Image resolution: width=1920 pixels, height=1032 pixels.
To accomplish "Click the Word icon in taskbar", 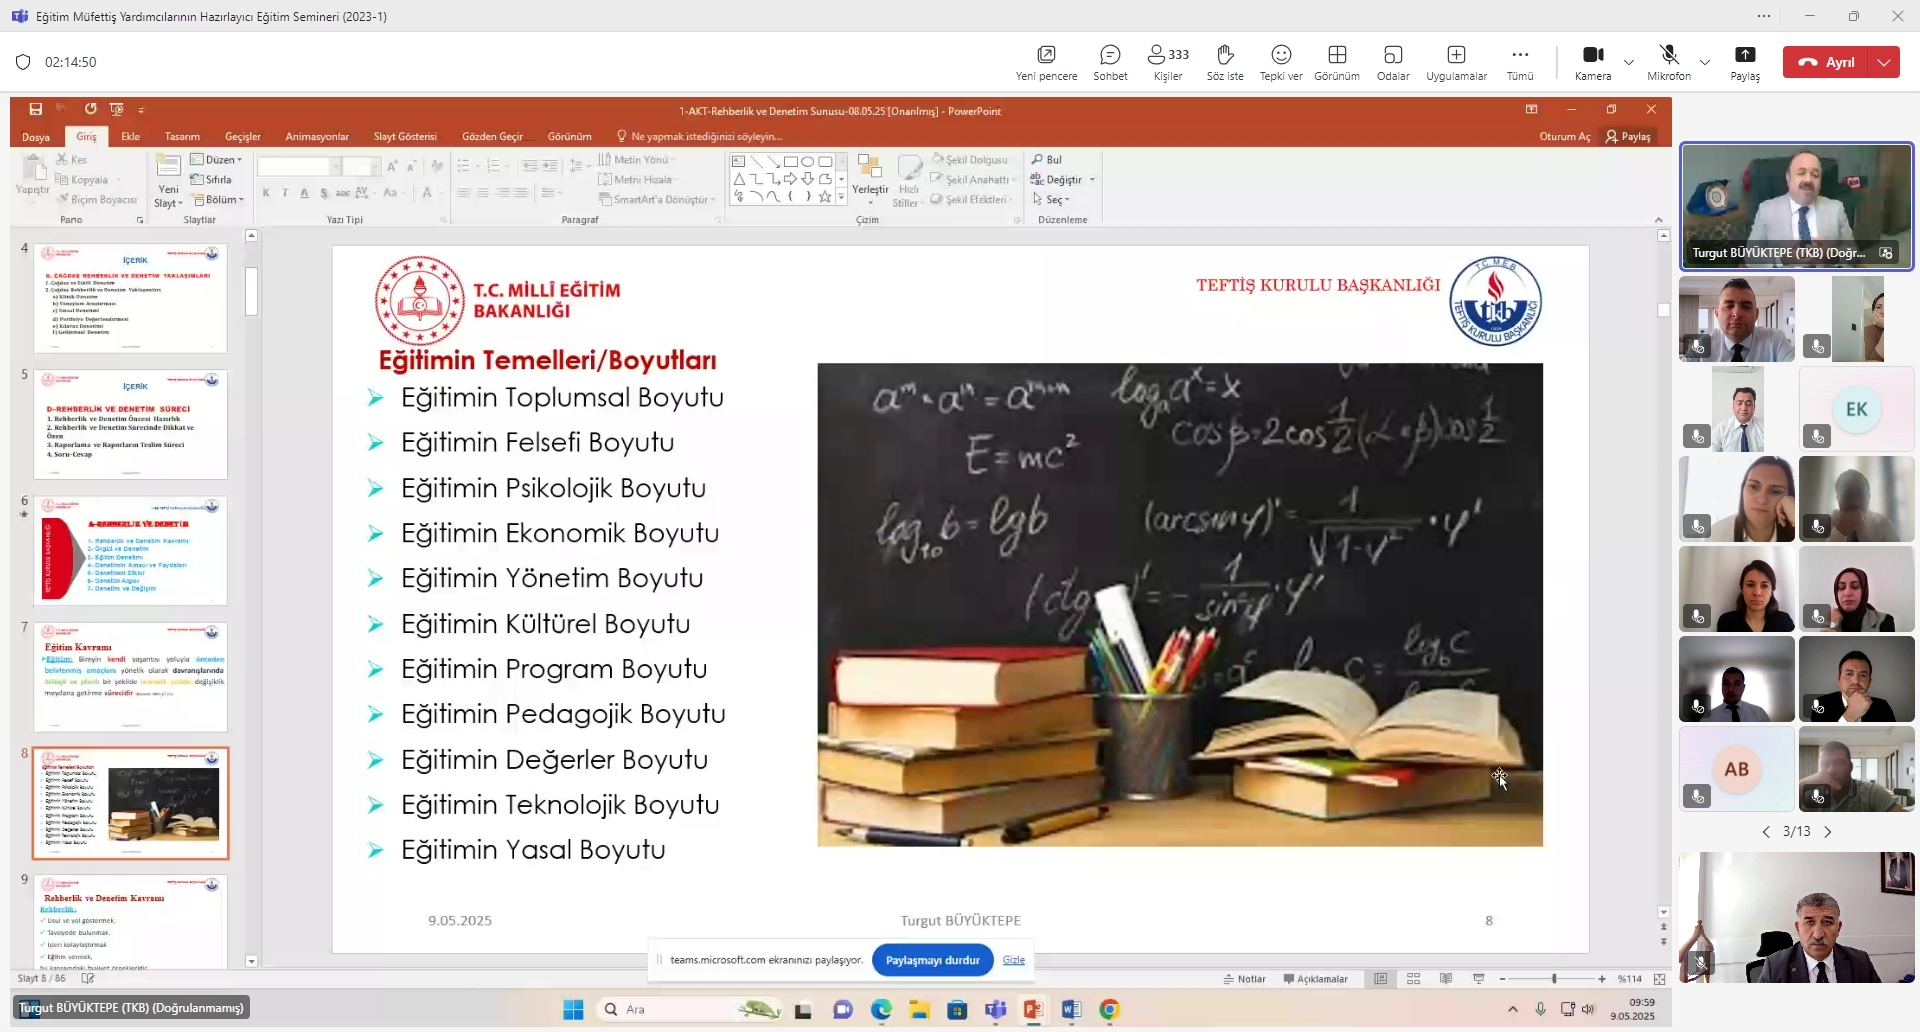I will click(1071, 1010).
